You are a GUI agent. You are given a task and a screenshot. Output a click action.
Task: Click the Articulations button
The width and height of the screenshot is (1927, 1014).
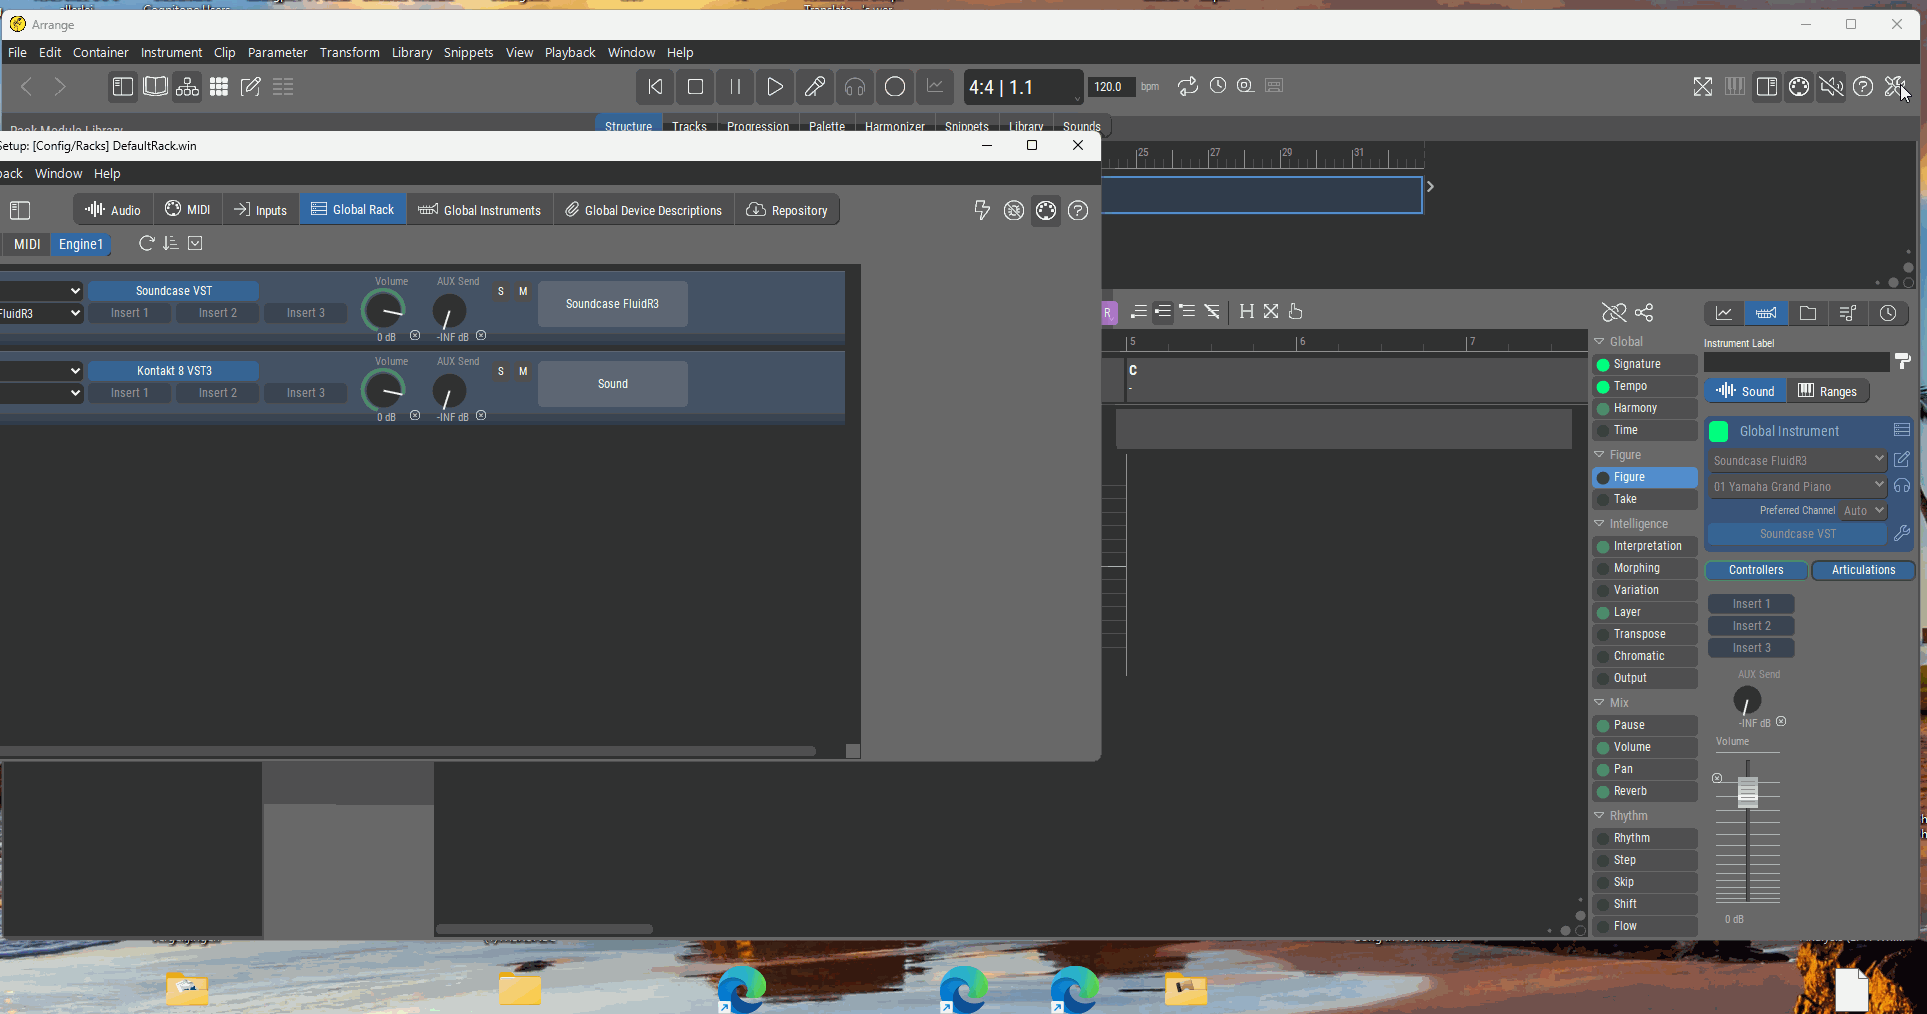tap(1862, 570)
